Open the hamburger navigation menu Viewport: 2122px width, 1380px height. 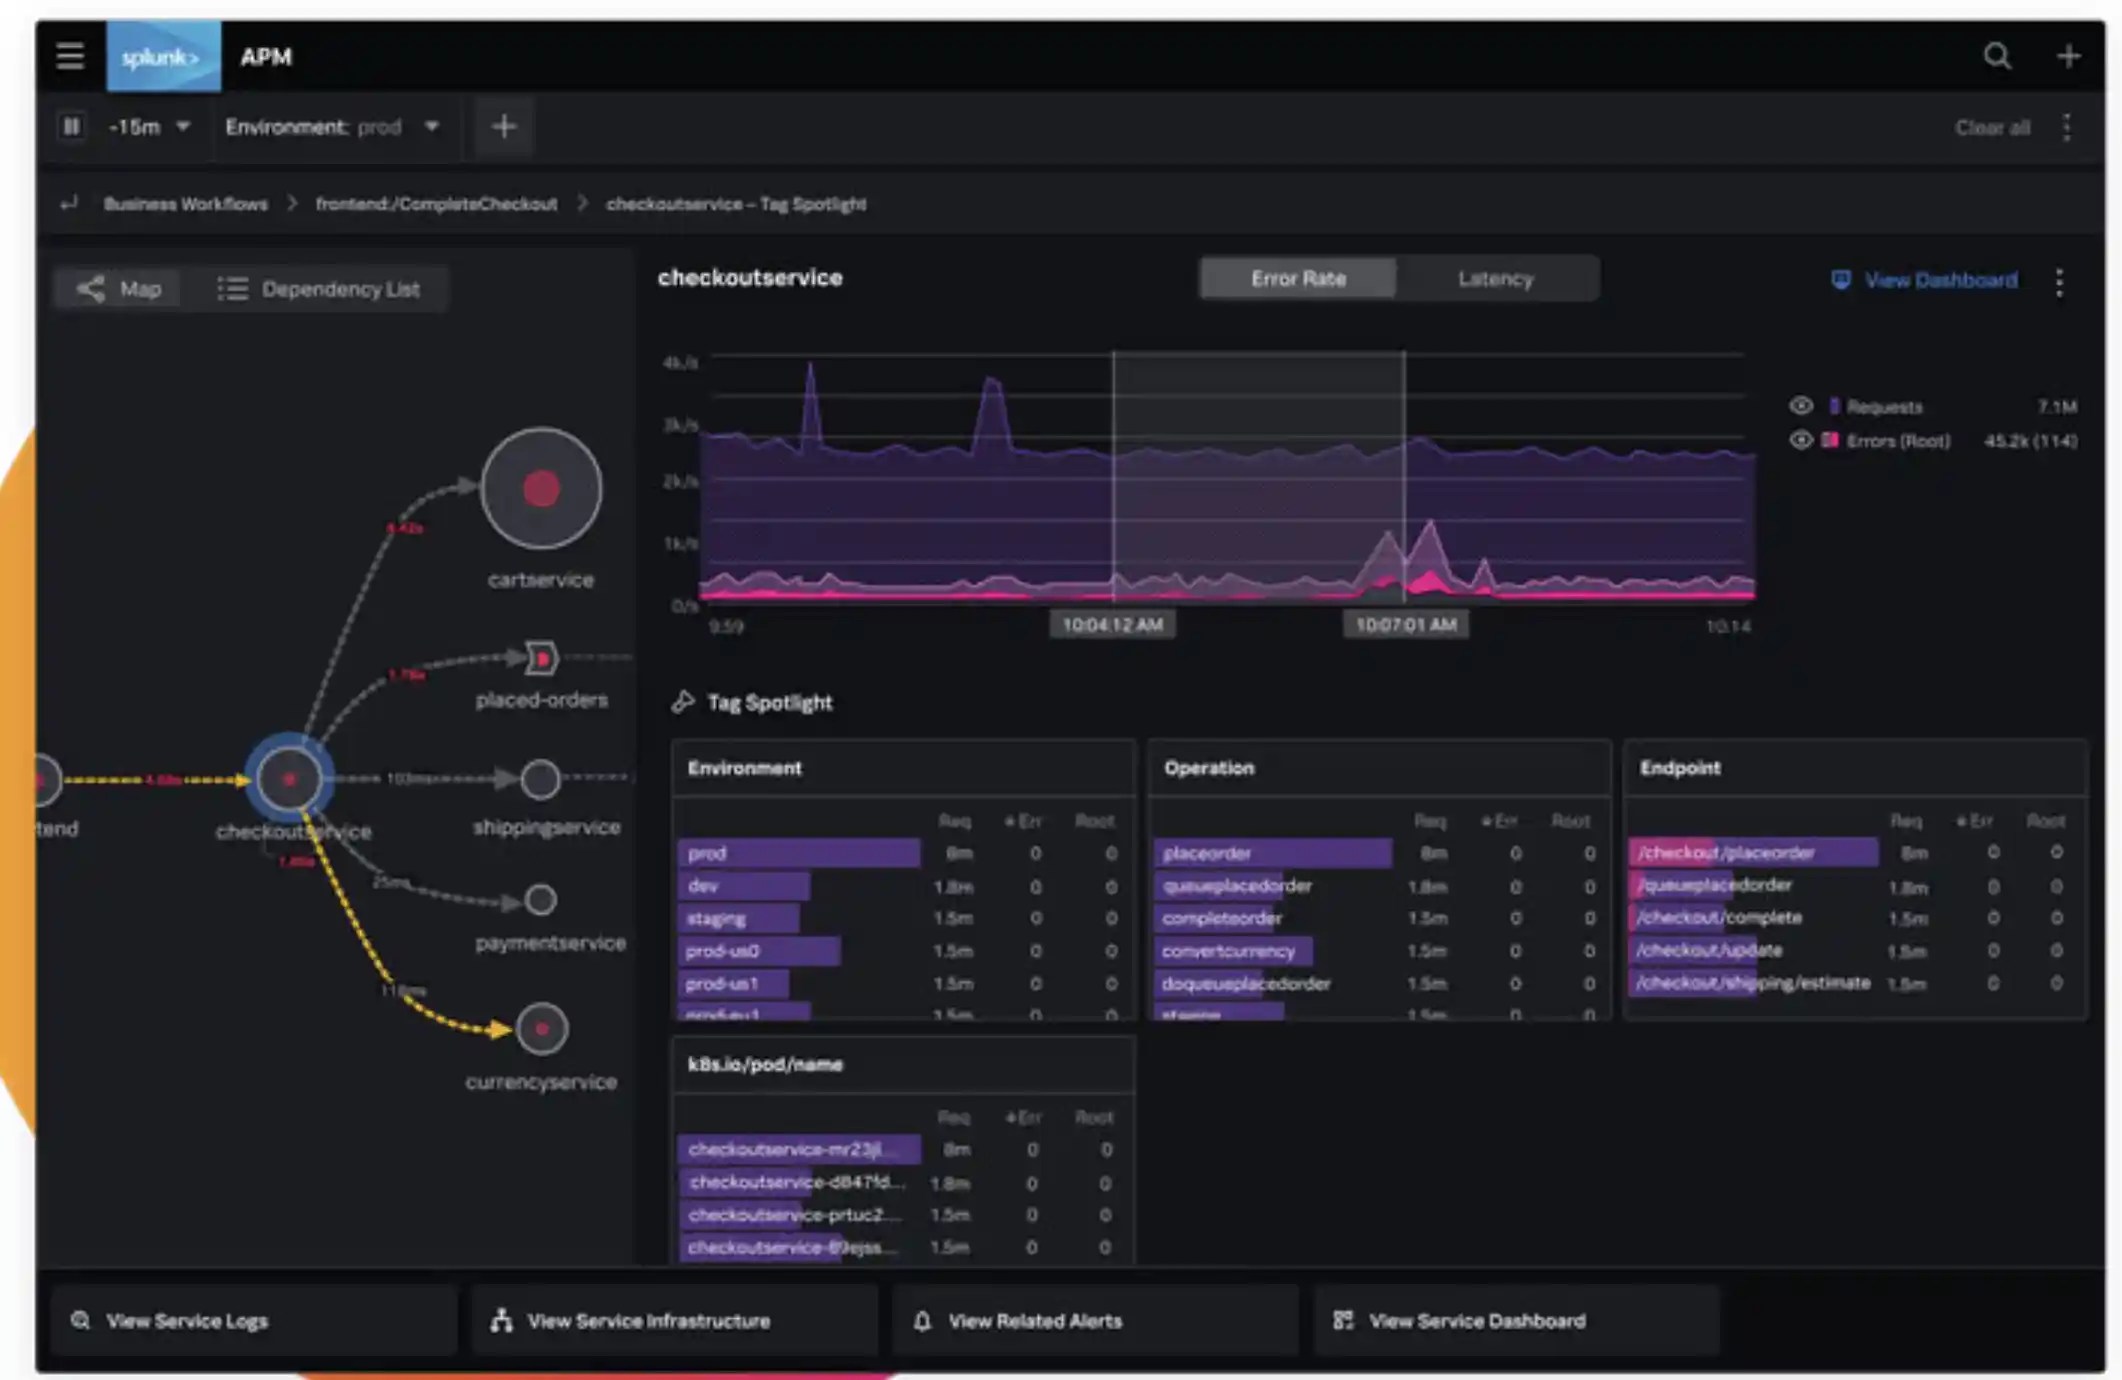(70, 56)
